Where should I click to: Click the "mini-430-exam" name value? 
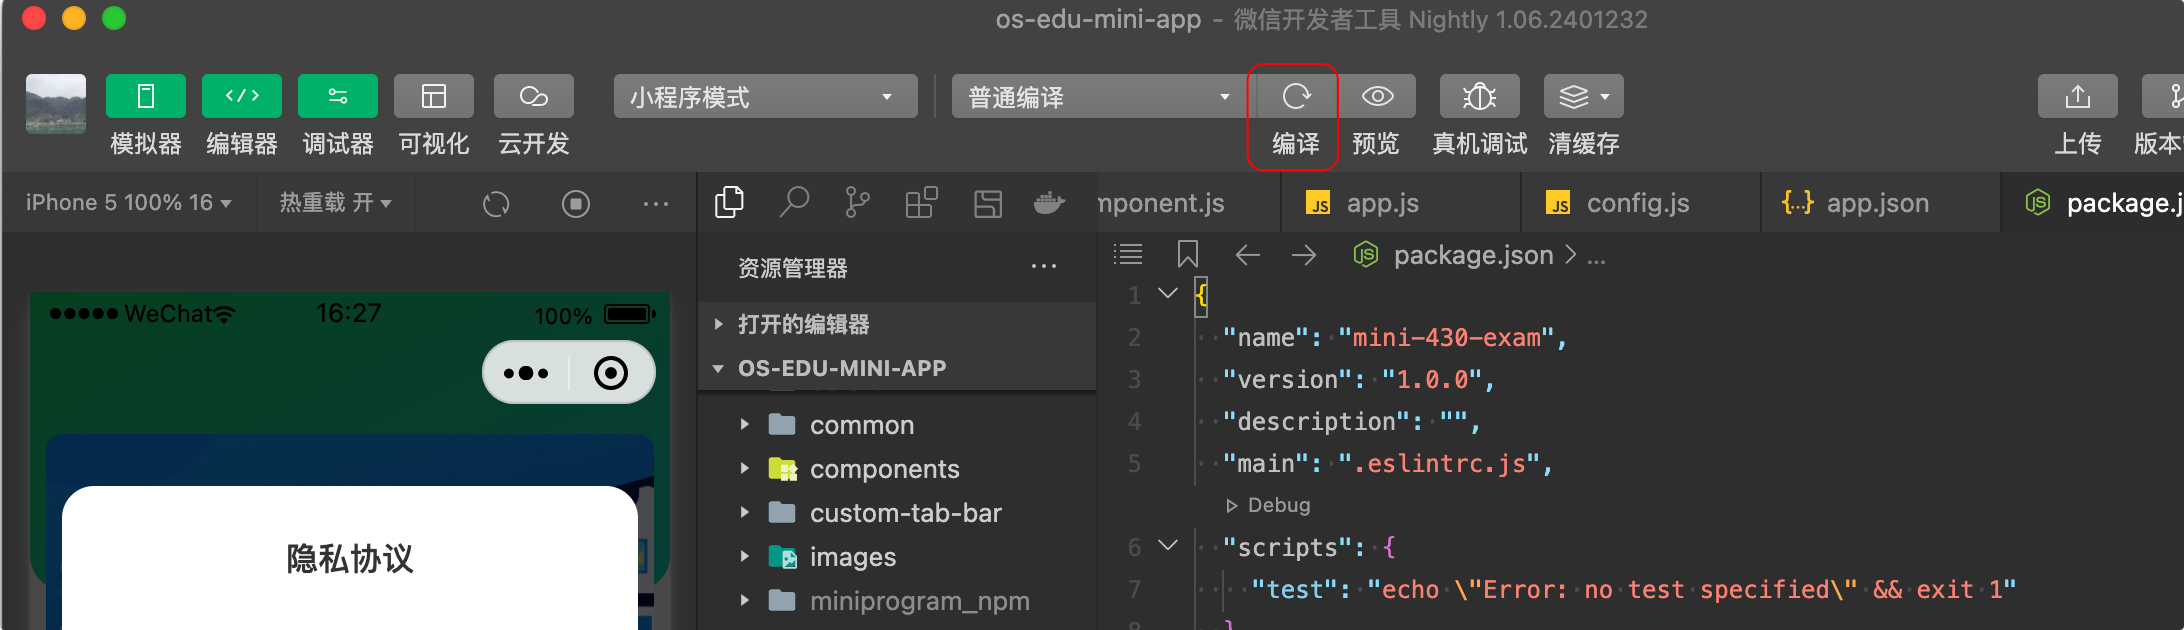click(1447, 338)
